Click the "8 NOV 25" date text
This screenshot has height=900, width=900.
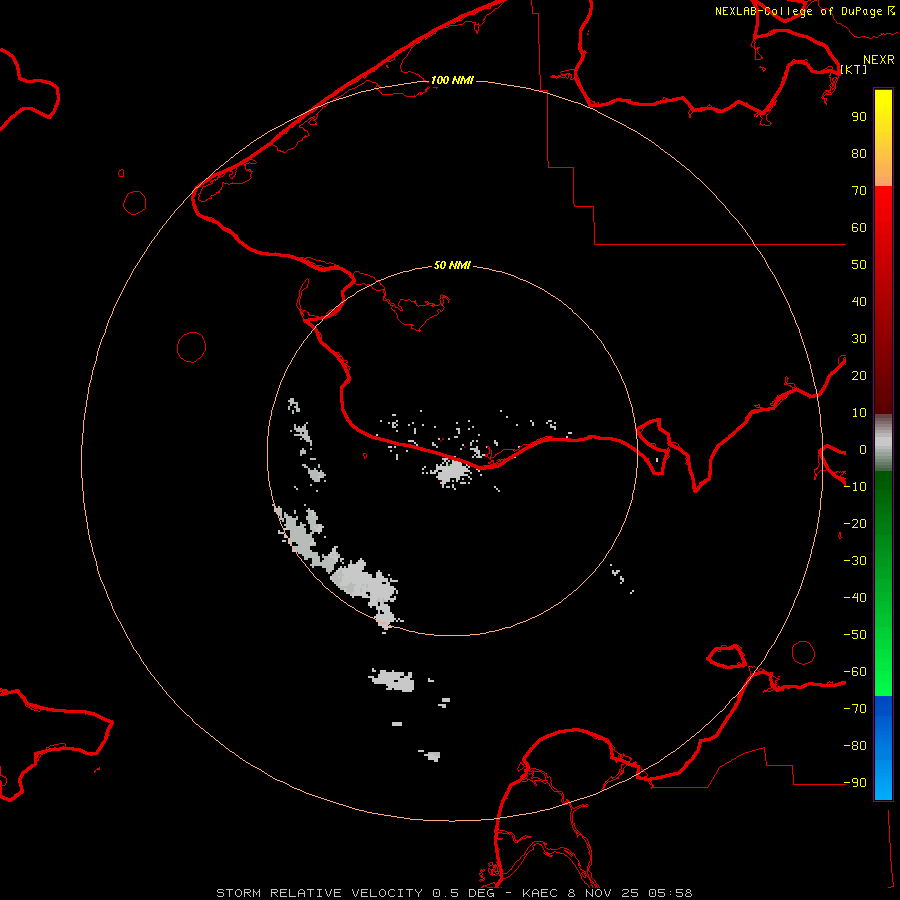(x=603, y=893)
